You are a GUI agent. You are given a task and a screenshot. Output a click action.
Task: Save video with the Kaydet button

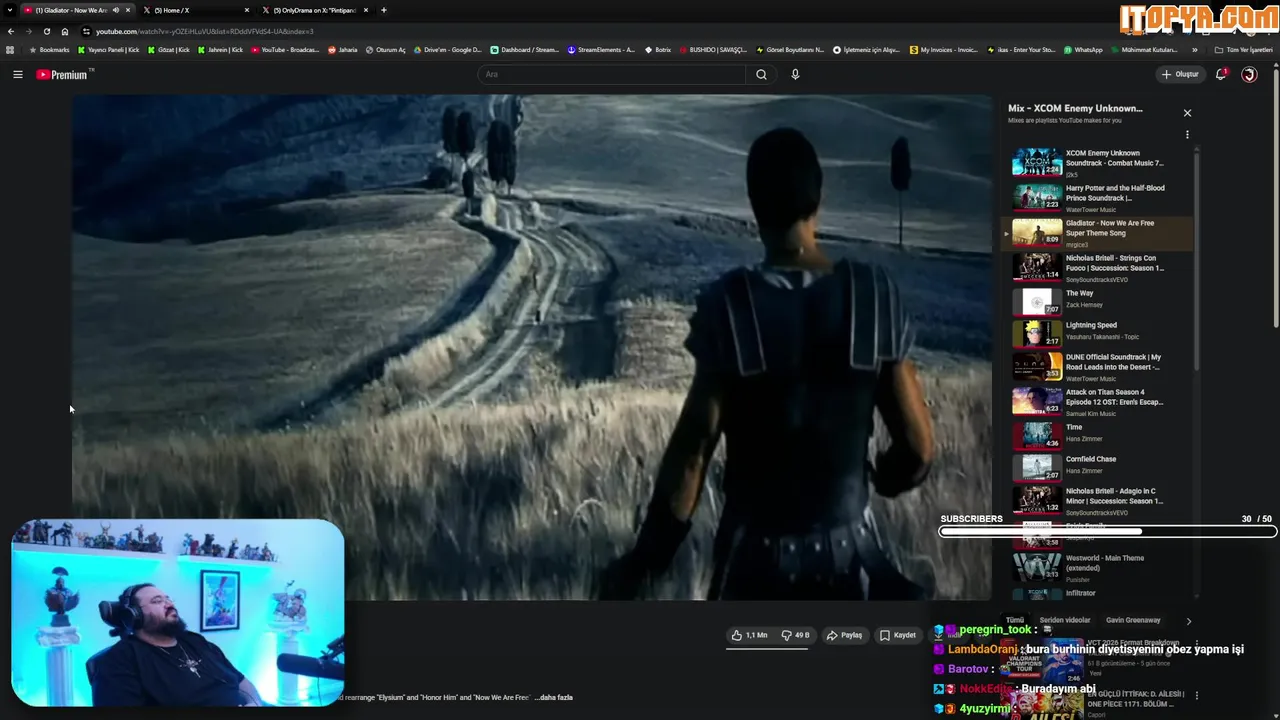tap(898, 635)
